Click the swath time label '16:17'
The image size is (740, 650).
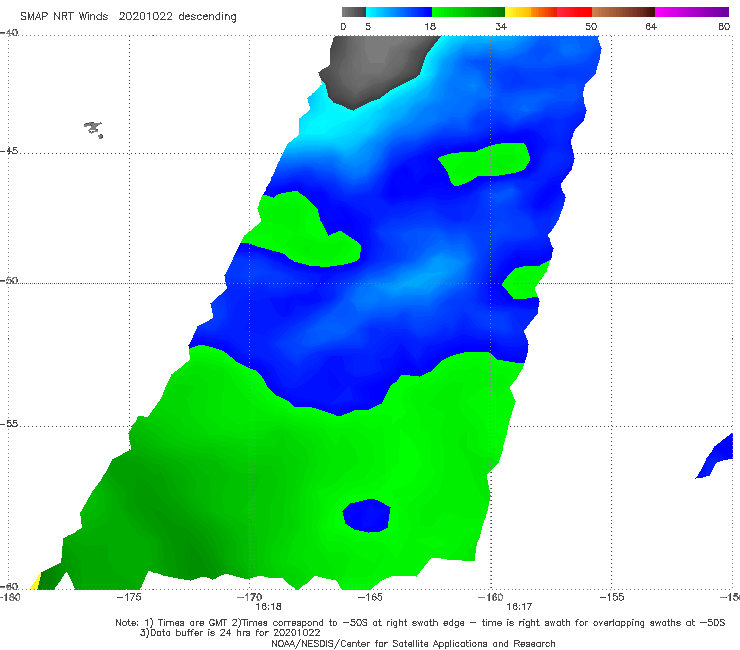[x=519, y=607]
